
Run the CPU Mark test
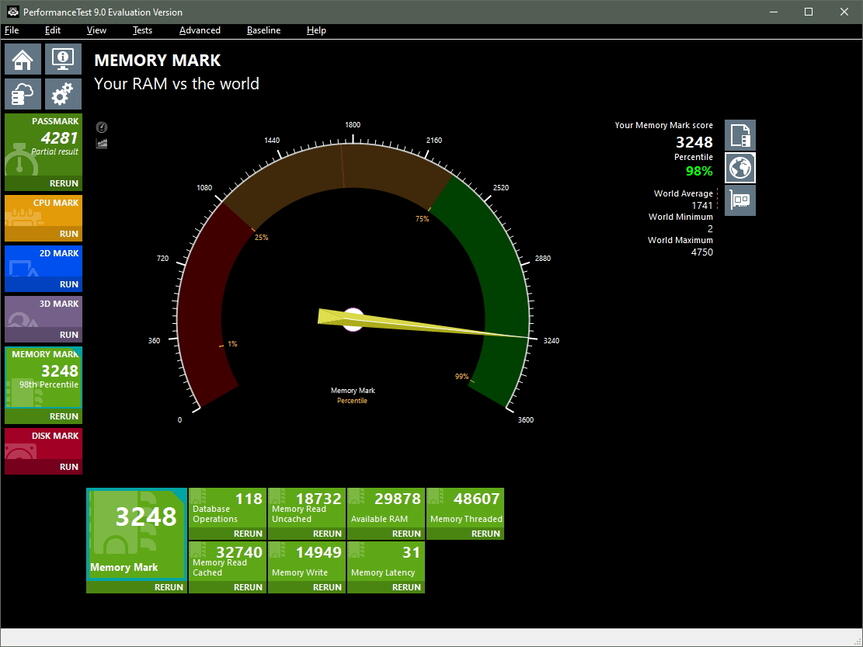click(x=69, y=234)
